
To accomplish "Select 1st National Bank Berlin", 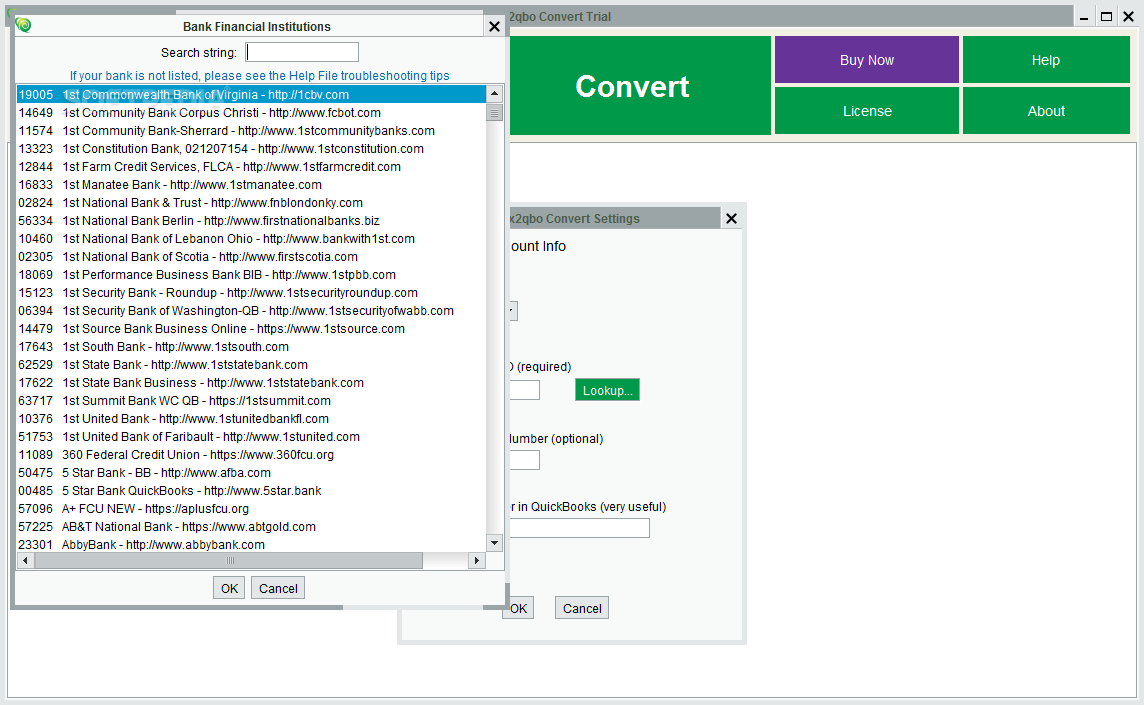I will click(251, 220).
